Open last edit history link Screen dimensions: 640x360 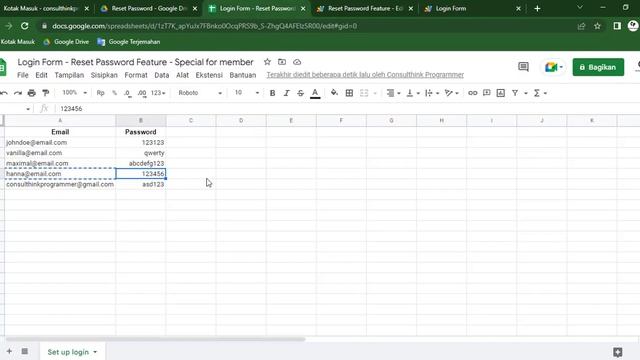point(365,75)
